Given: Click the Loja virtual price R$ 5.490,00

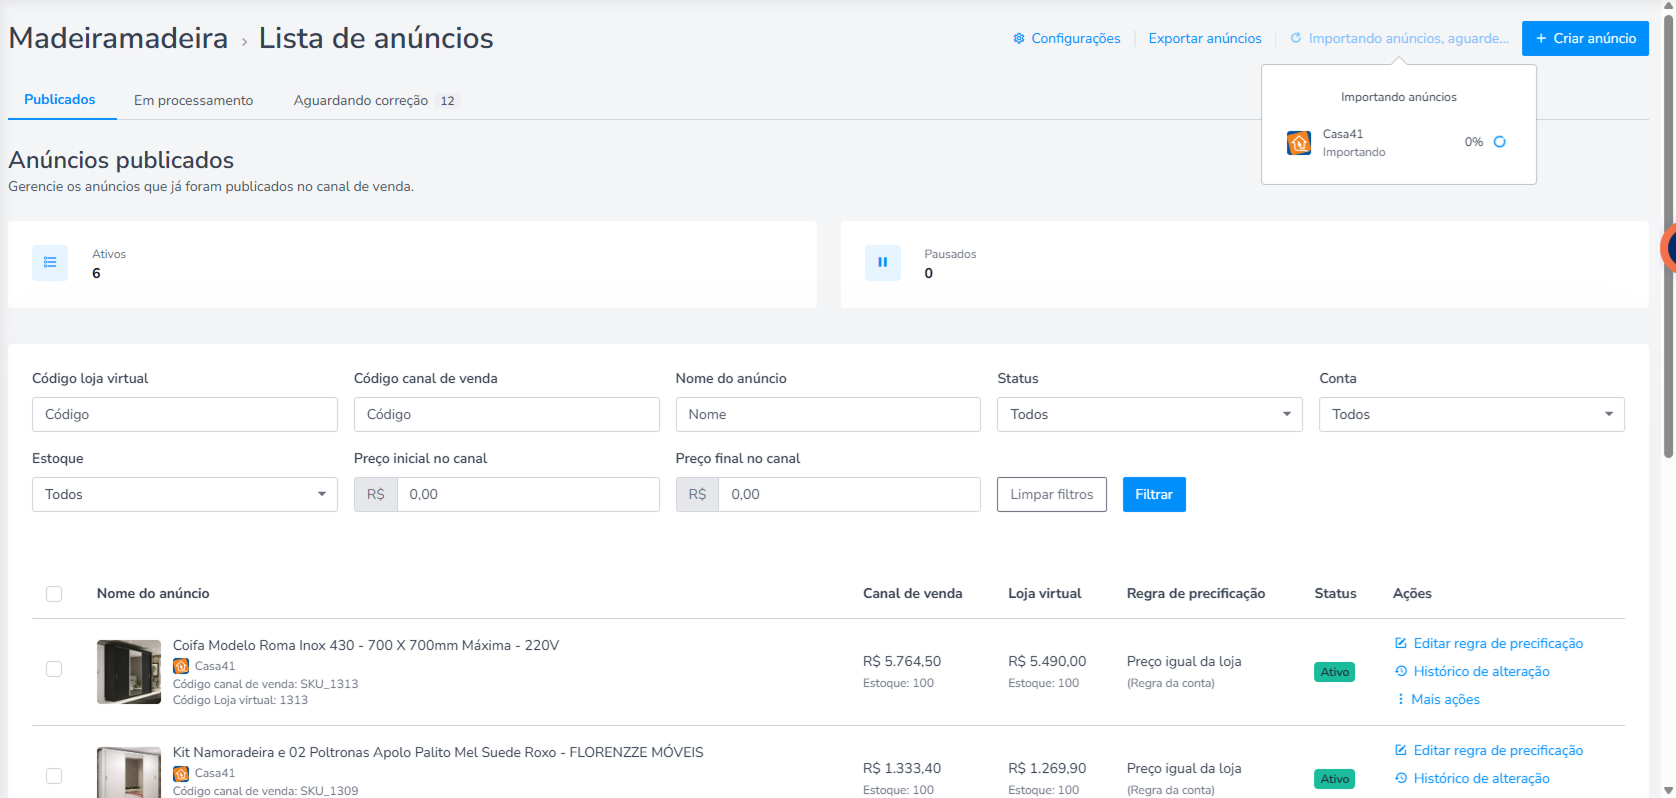Looking at the screenshot, I should click(1047, 661).
